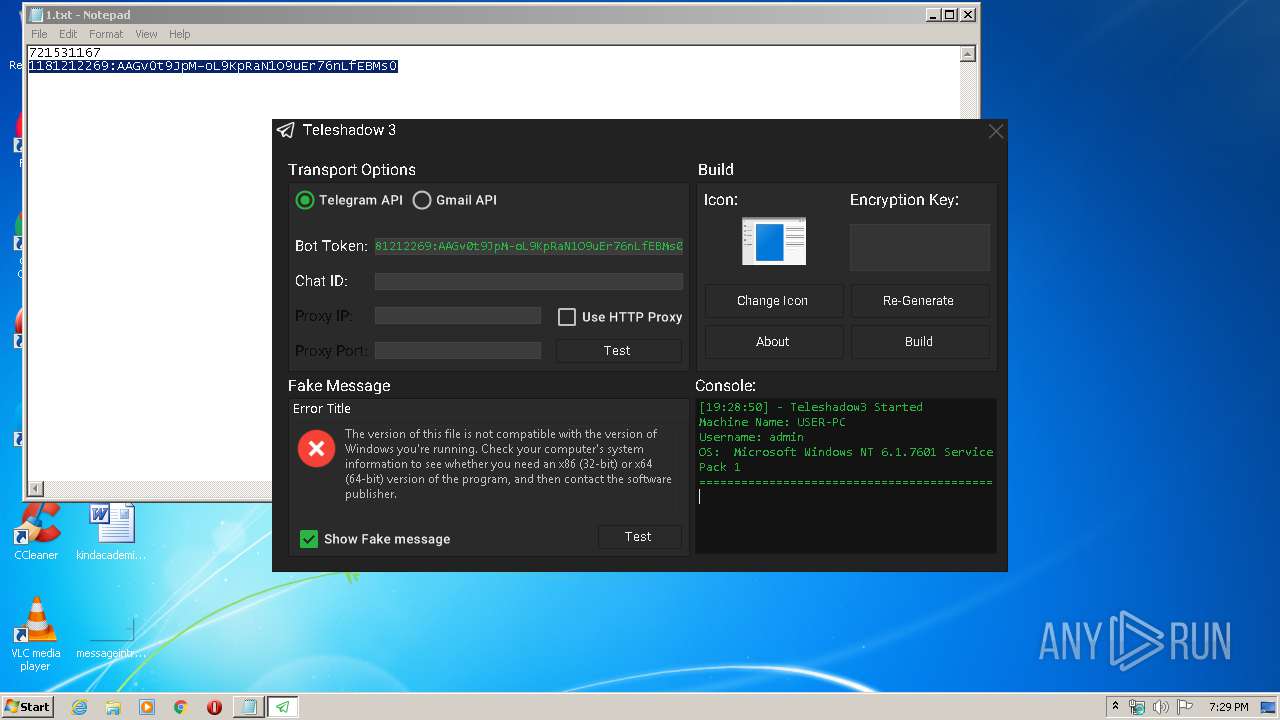Show hidden tray icons arrow

point(1115,707)
